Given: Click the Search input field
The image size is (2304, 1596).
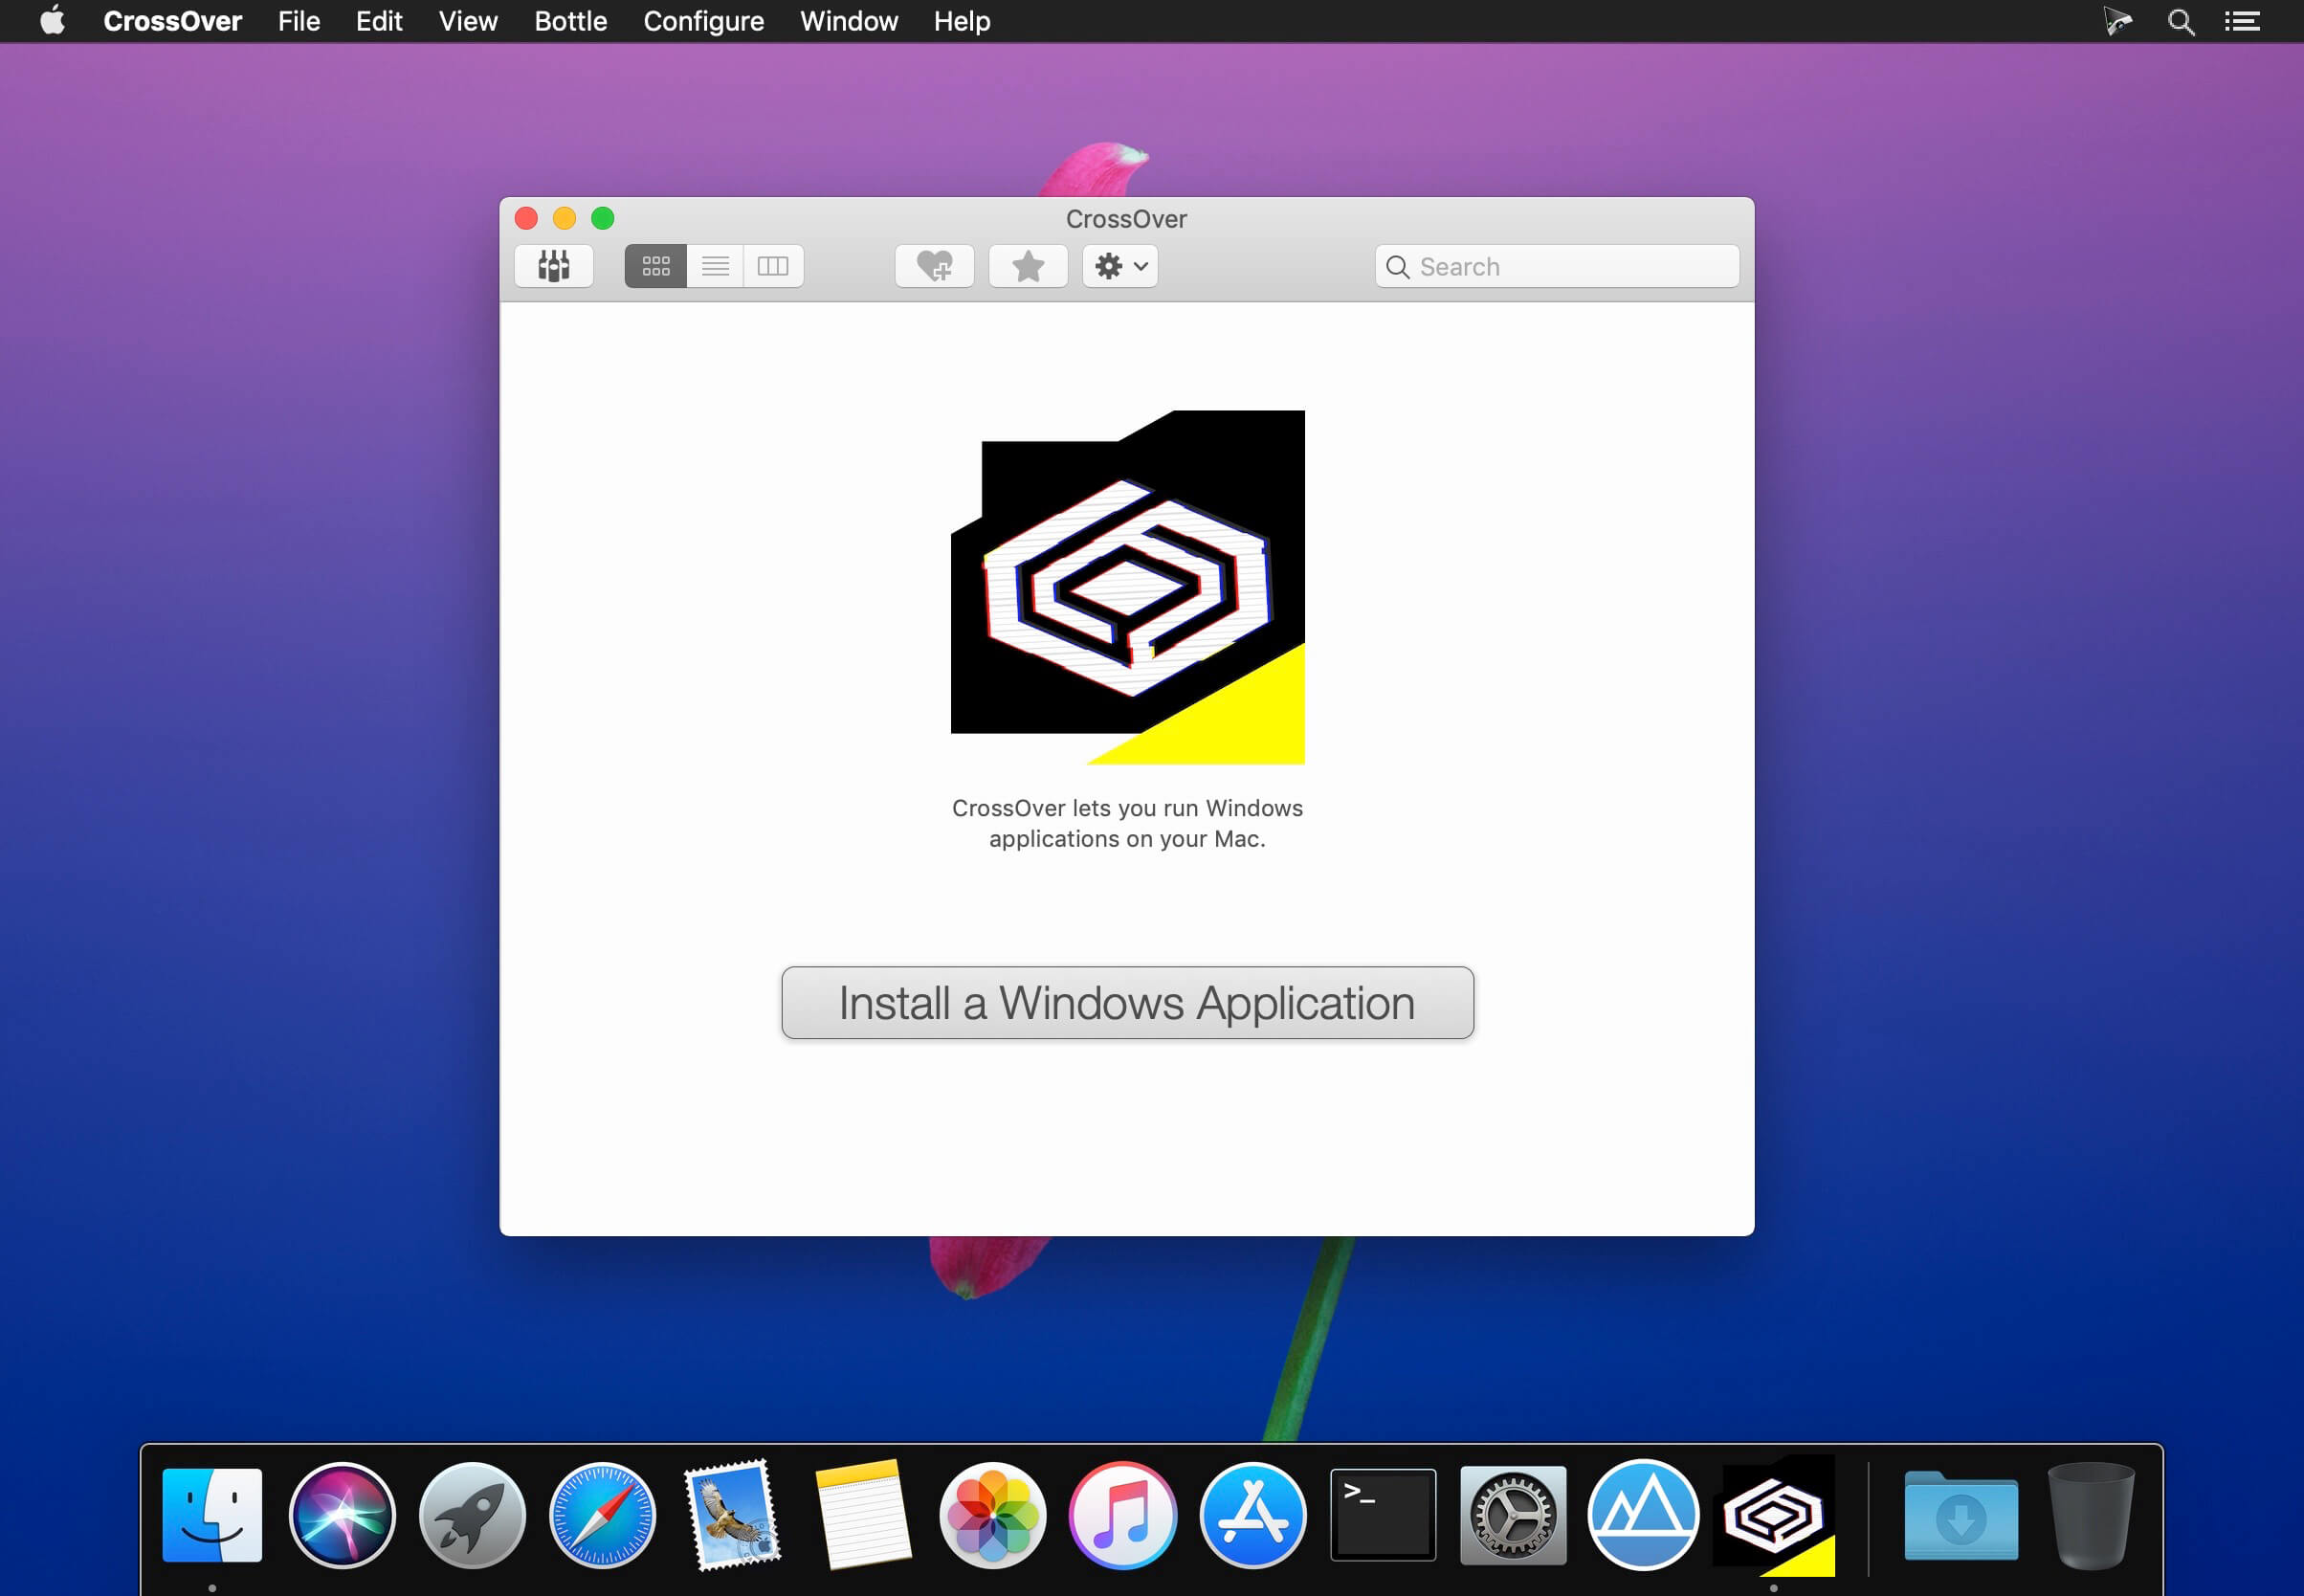Looking at the screenshot, I should click(x=1555, y=264).
